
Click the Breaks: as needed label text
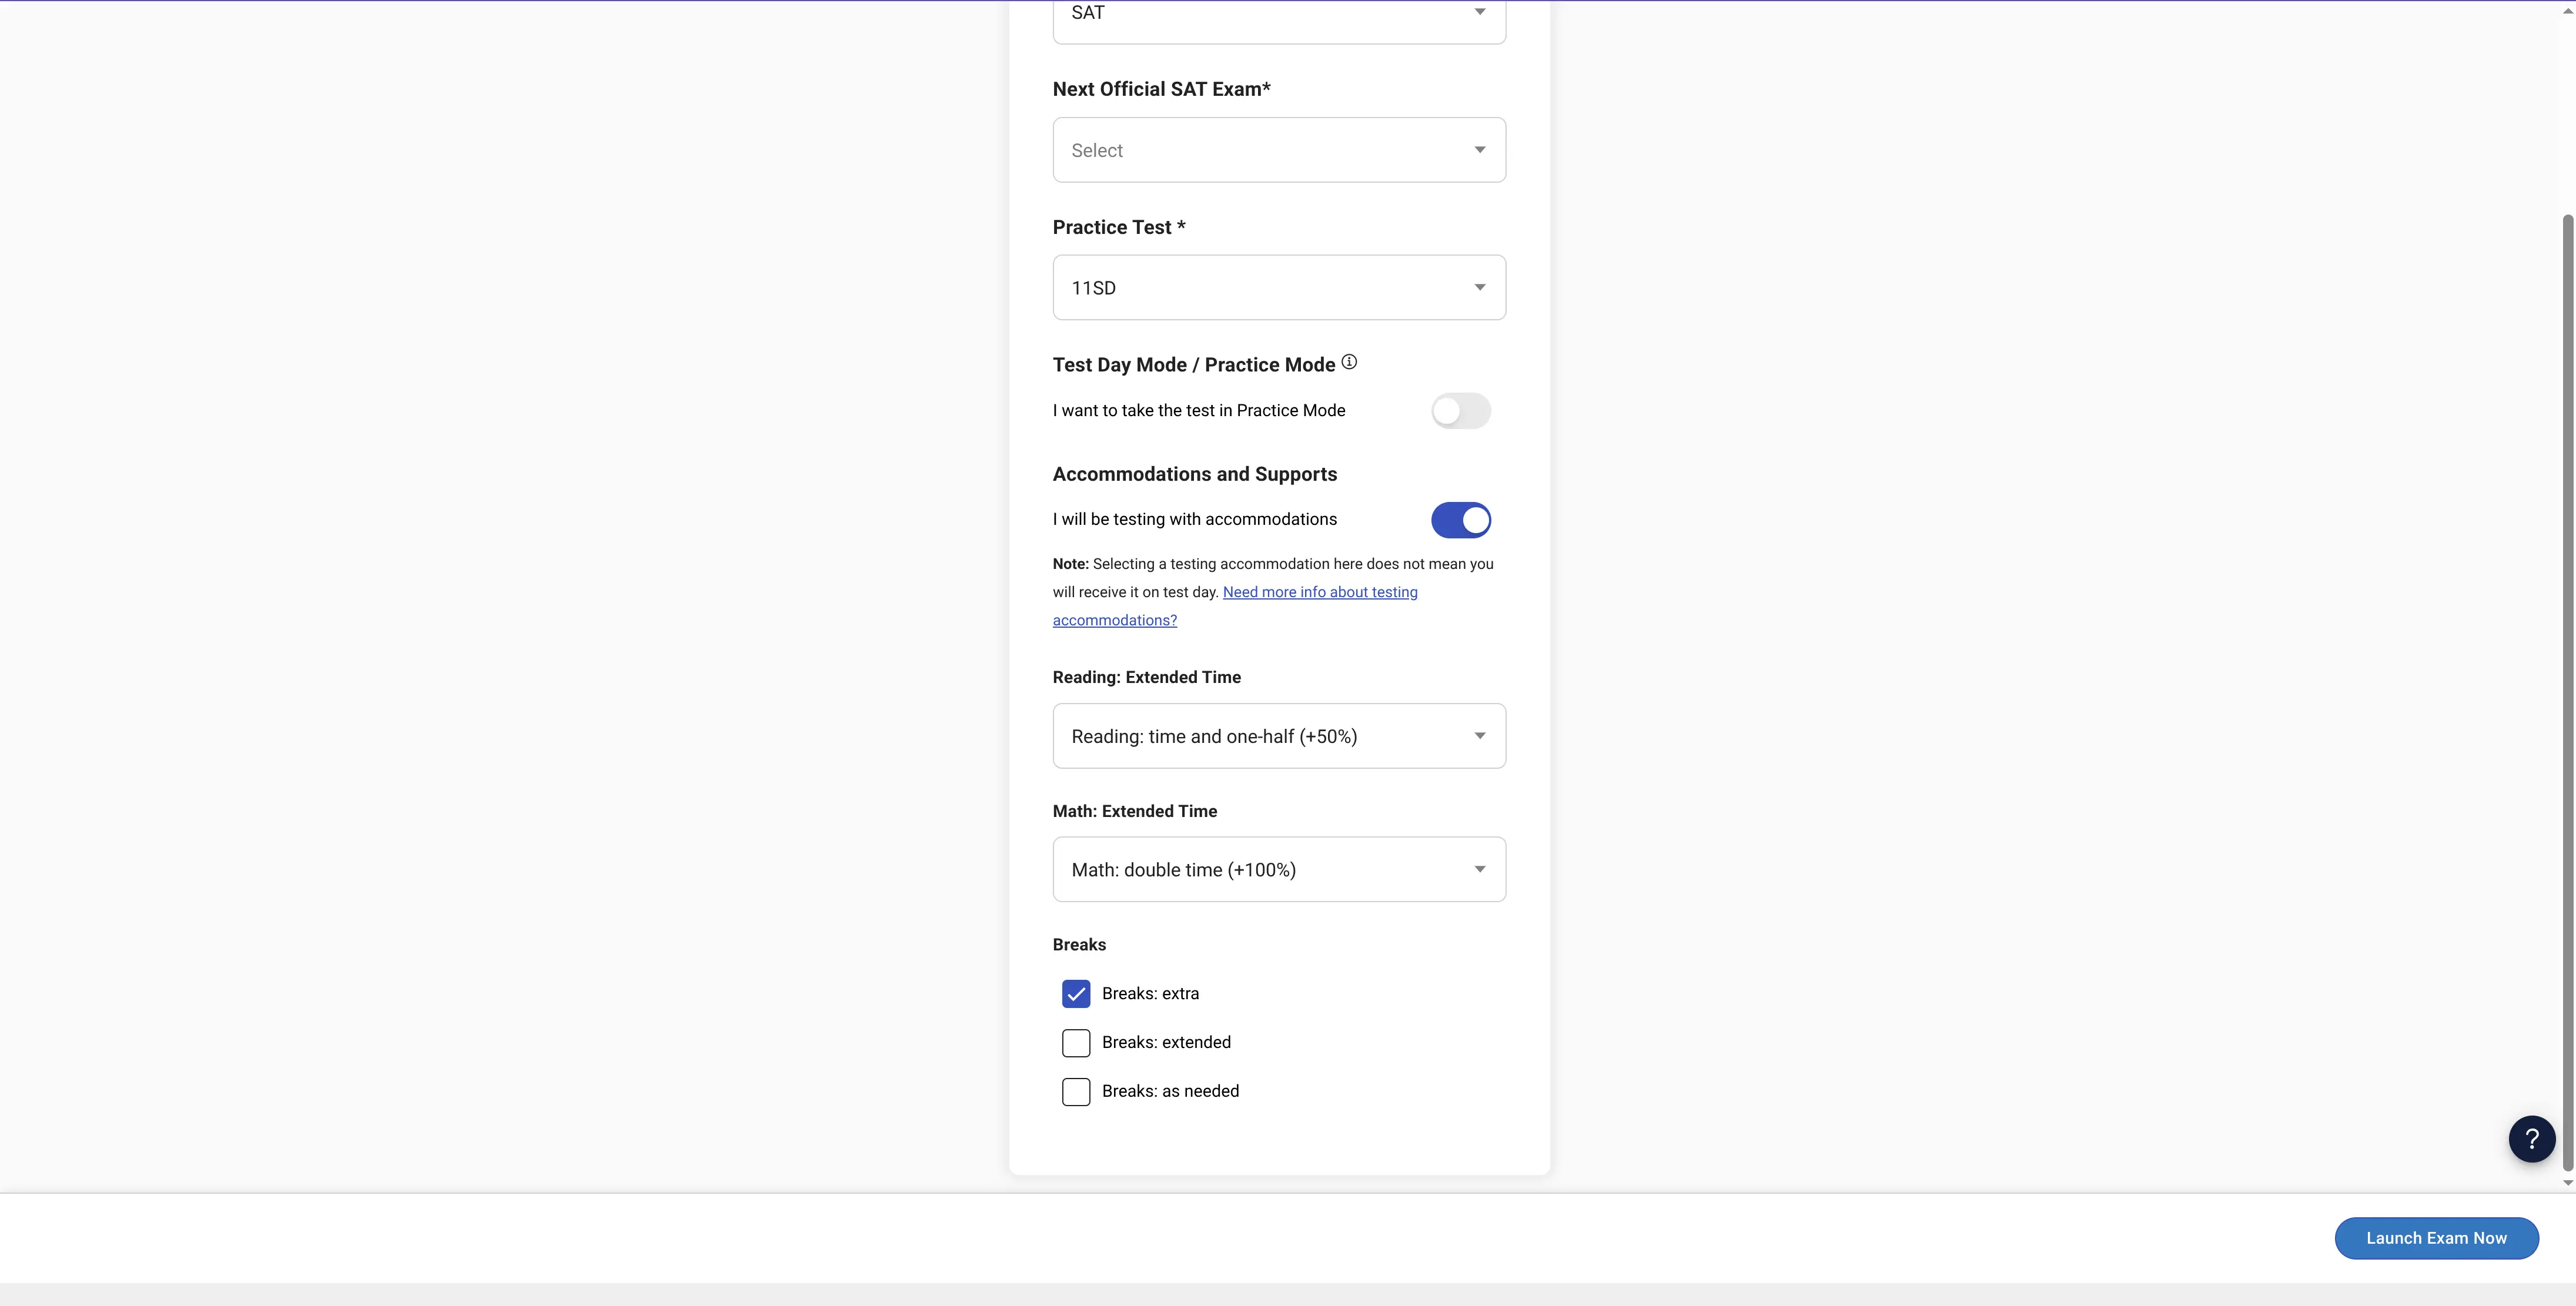[x=1170, y=1092]
